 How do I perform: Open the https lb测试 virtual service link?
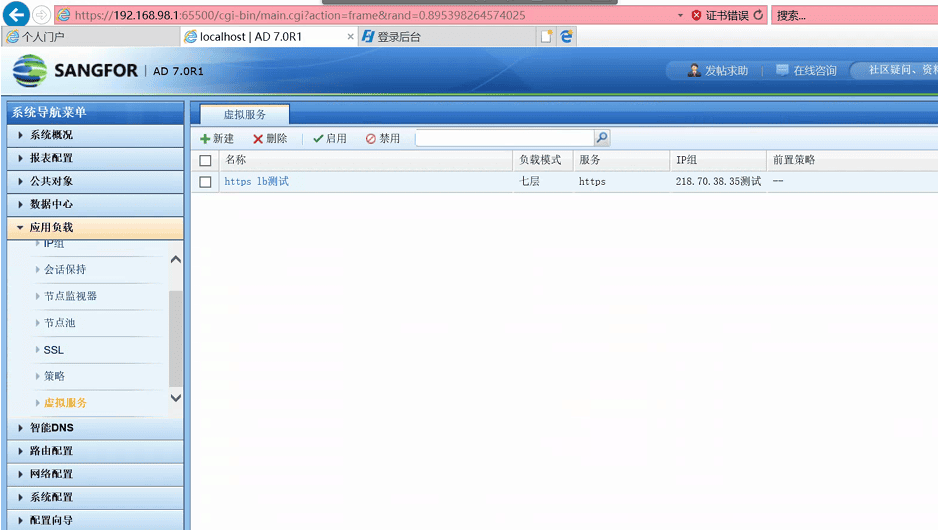[256, 182]
